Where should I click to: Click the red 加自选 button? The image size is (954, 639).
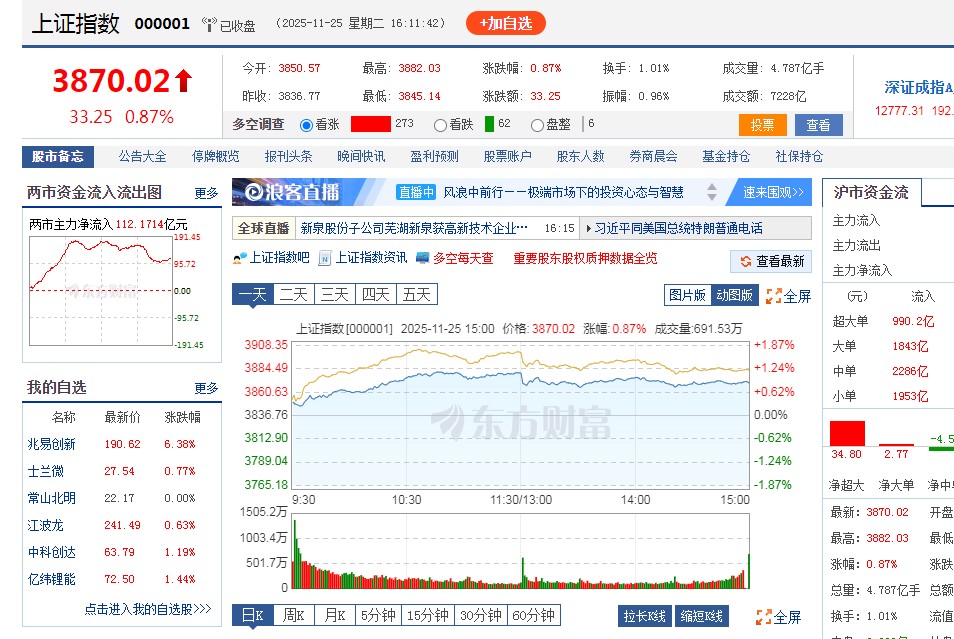506,23
